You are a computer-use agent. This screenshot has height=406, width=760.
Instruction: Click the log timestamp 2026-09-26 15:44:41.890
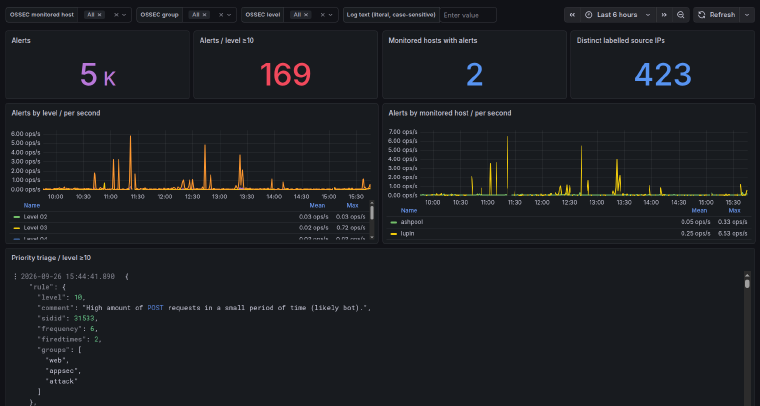point(67,277)
